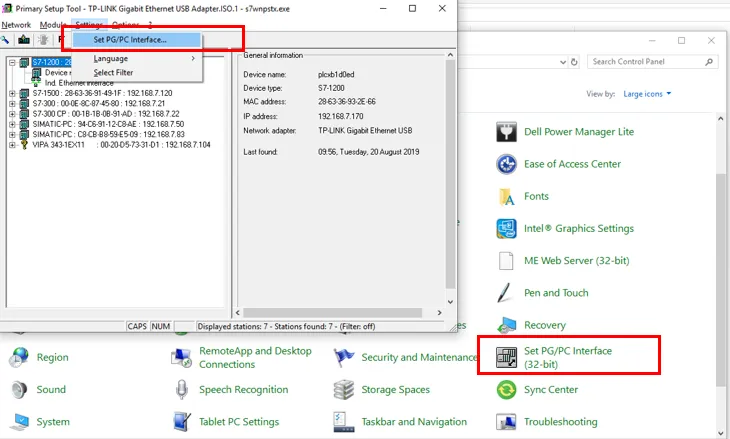Open the Storage Spaces icon

[344, 390]
